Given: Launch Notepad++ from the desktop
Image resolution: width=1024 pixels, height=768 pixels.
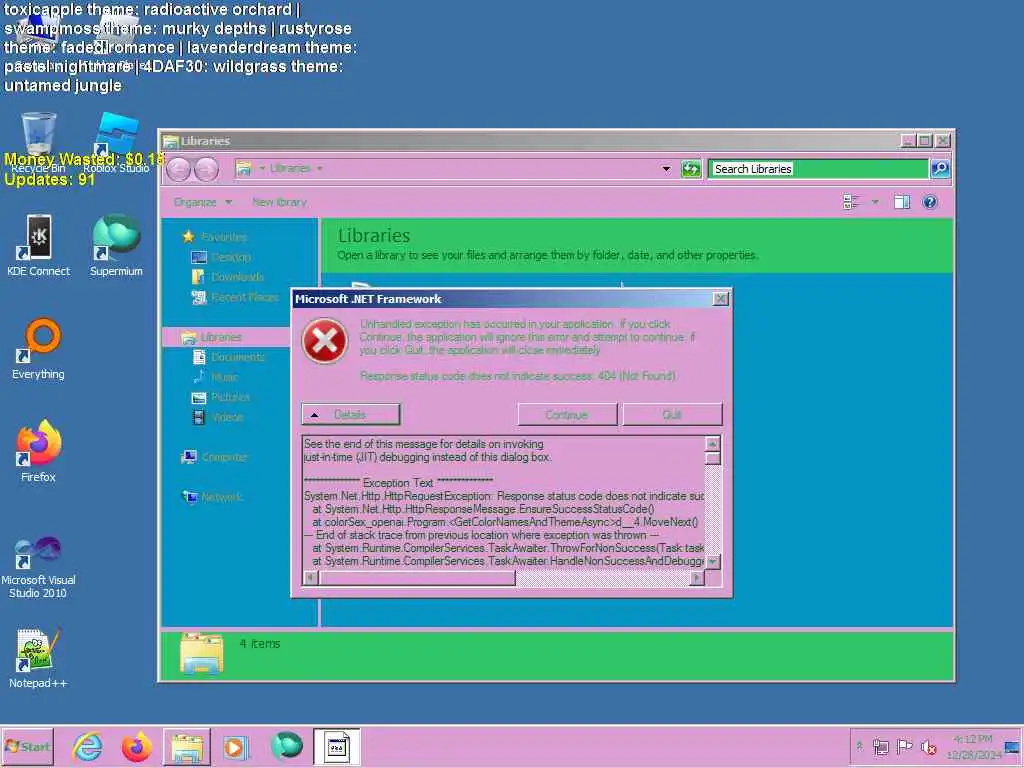Looking at the screenshot, I should pos(39,658).
